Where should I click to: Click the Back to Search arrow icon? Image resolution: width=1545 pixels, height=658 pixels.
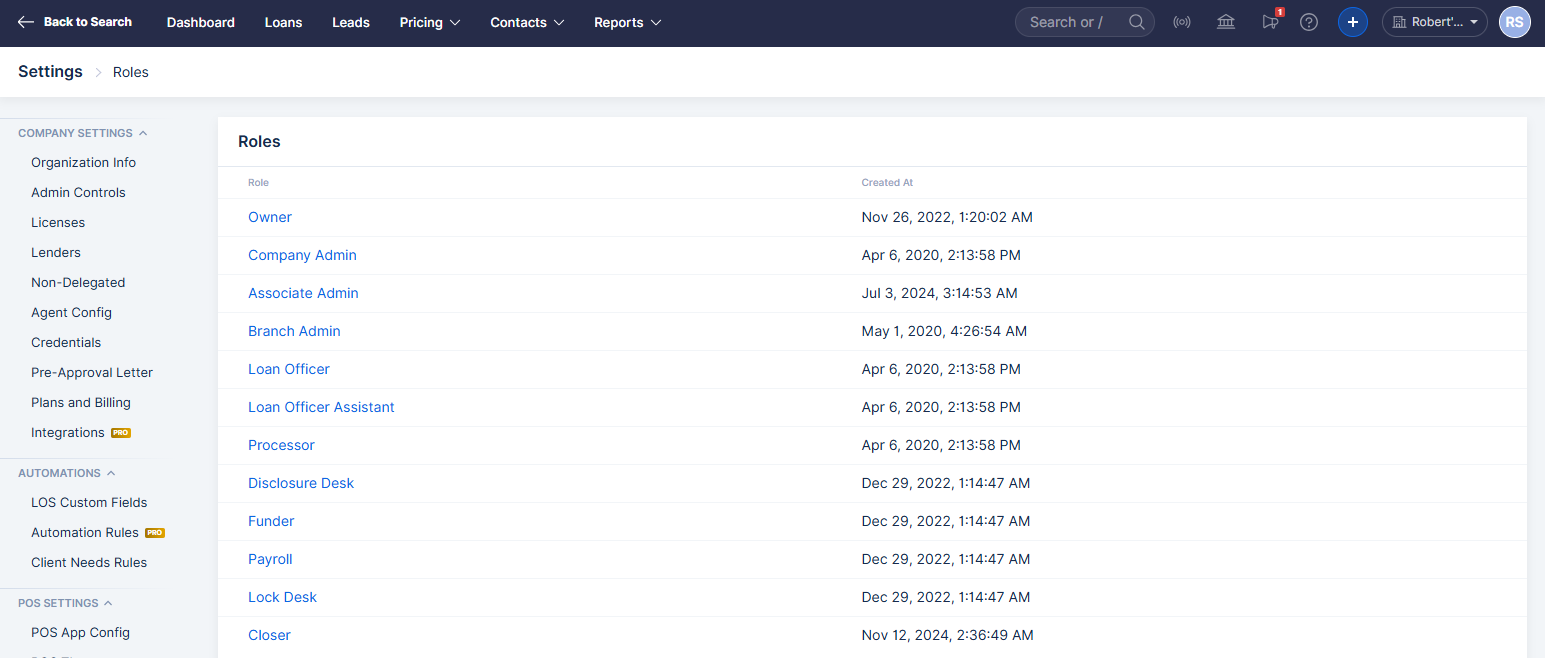pos(26,22)
